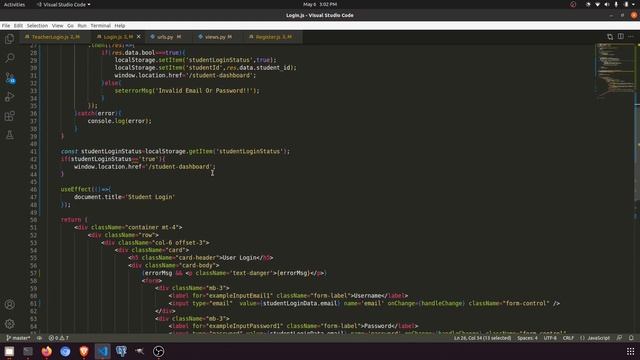Click document.title 'Student Login' line
The height and width of the screenshot is (360, 640).
point(124,197)
